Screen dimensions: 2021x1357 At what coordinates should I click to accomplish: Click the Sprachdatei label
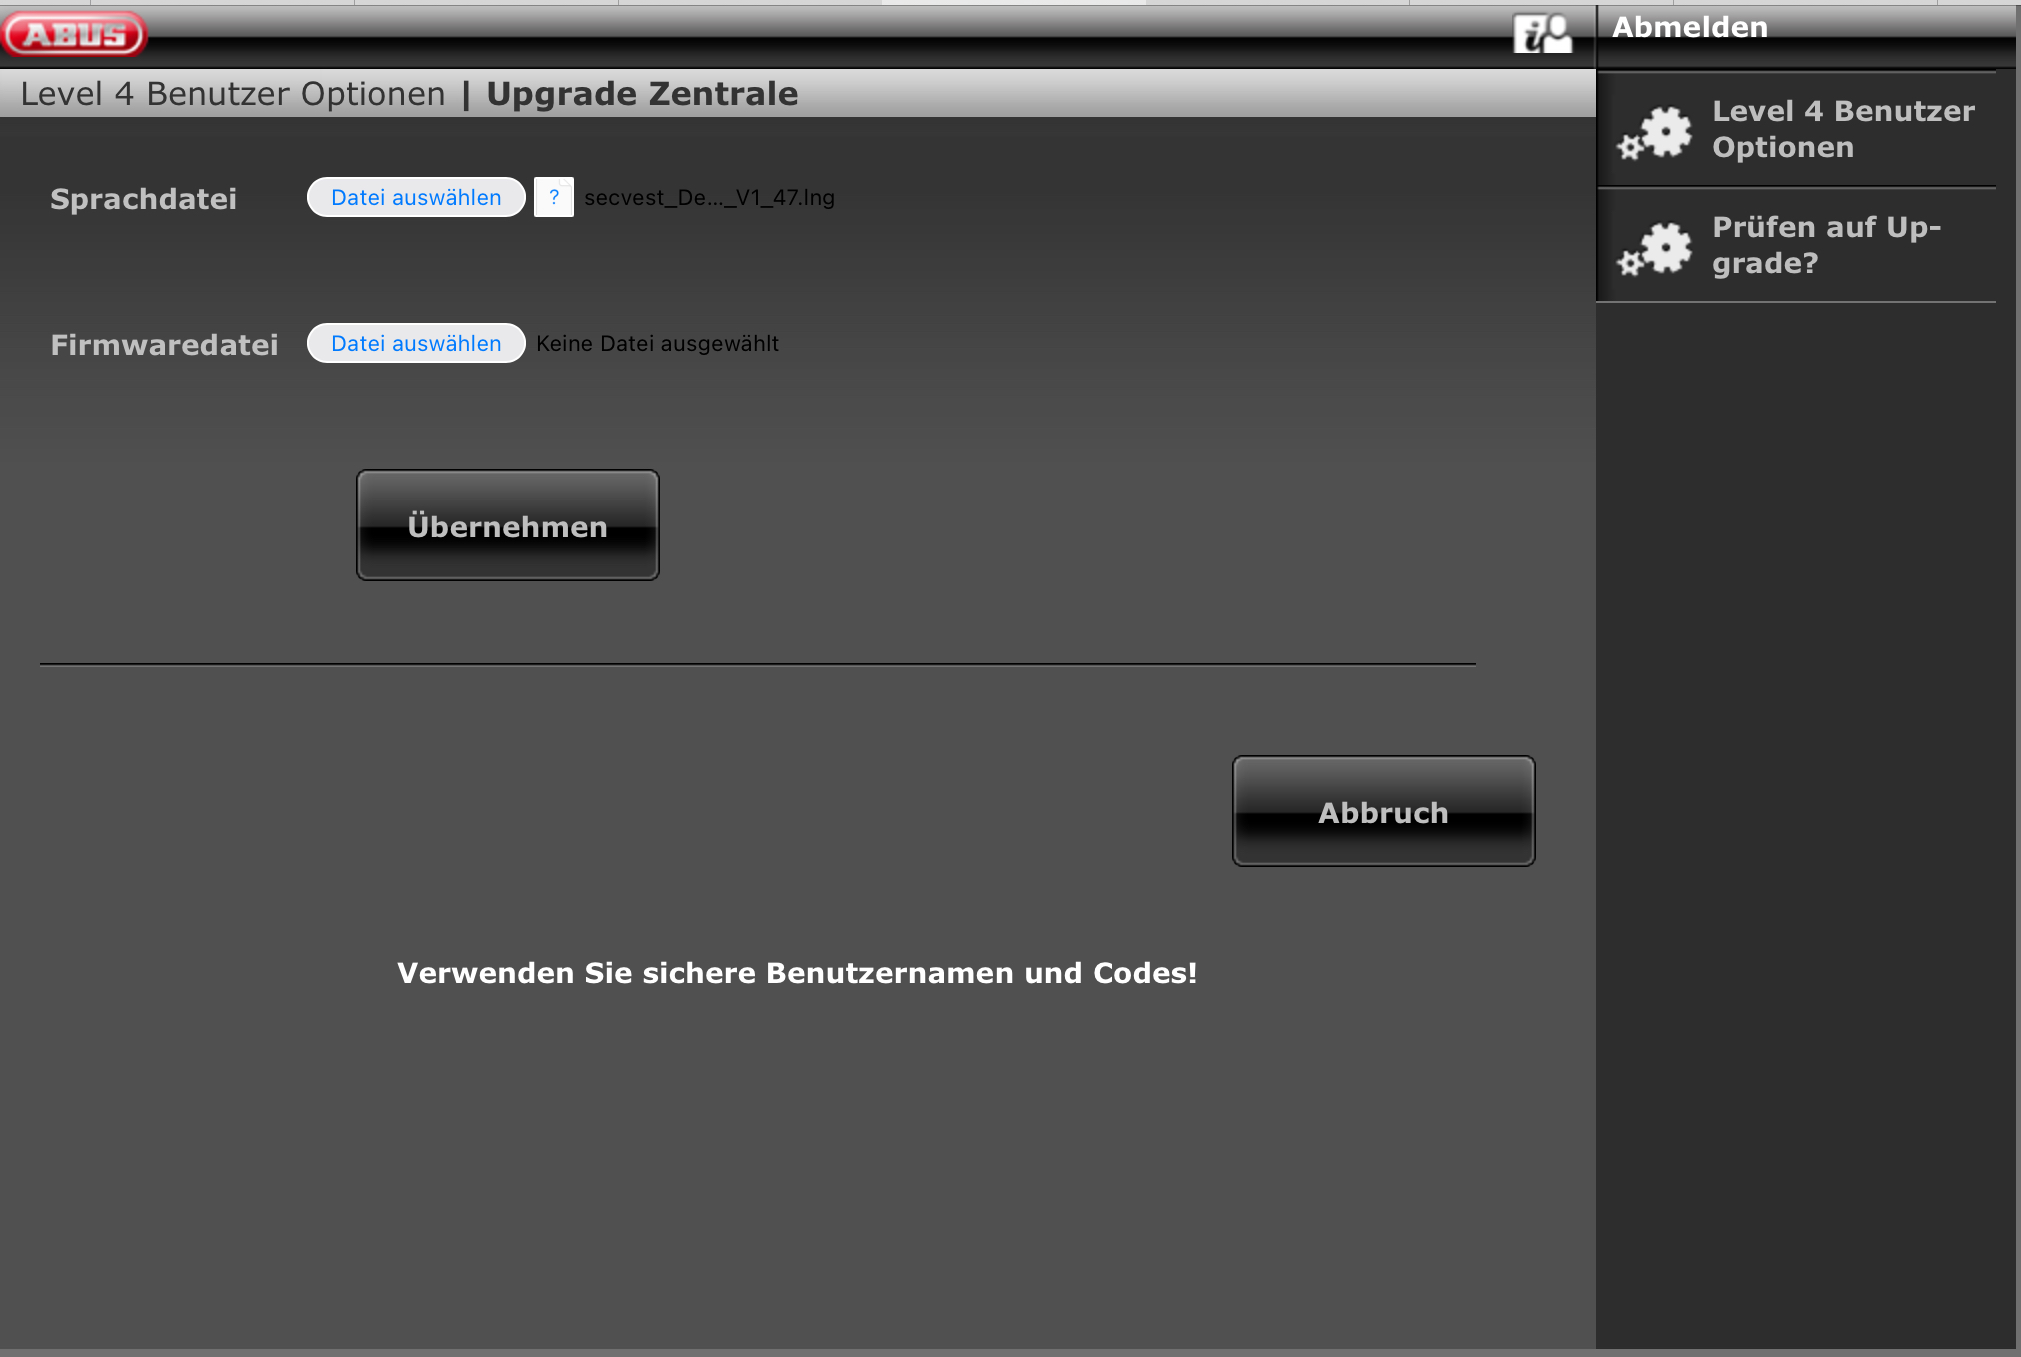[x=143, y=199]
